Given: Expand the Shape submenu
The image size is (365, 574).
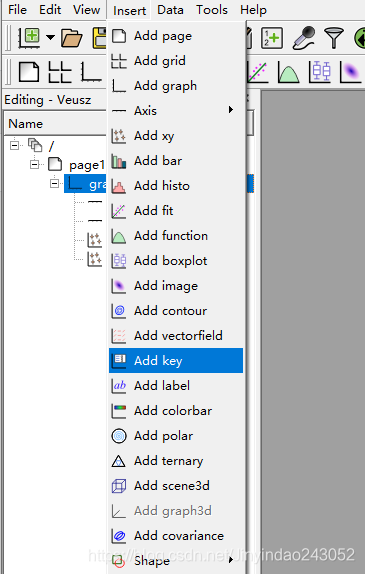Looking at the screenshot, I should click(176, 560).
